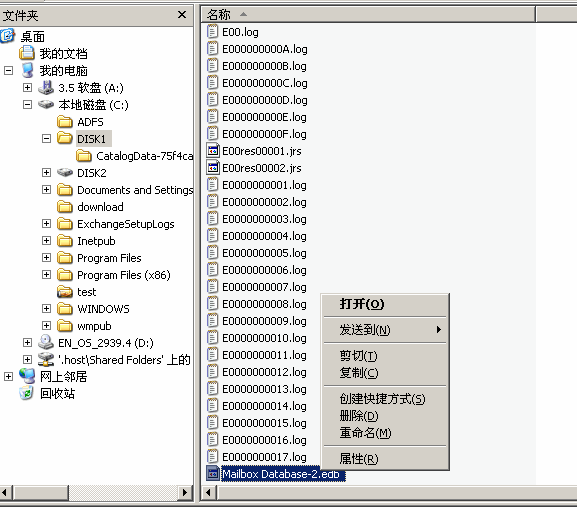Click the E00res00002.jrs file icon
Image resolution: width=577 pixels, height=507 pixels.
click(x=212, y=168)
